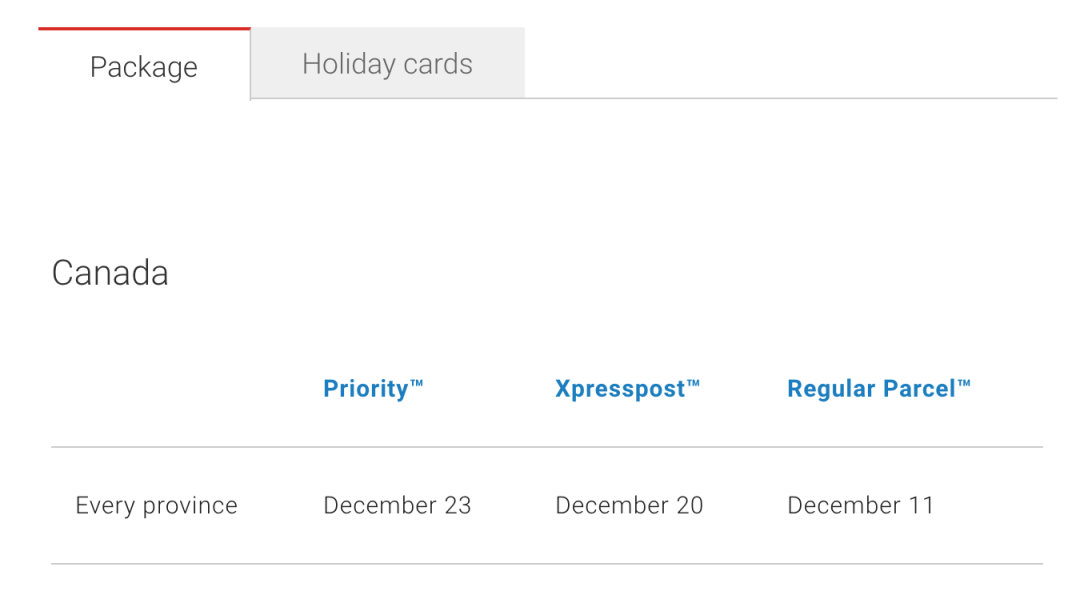
Task: Click the word "cards" in Holiday cards tab
Action: 438,64
